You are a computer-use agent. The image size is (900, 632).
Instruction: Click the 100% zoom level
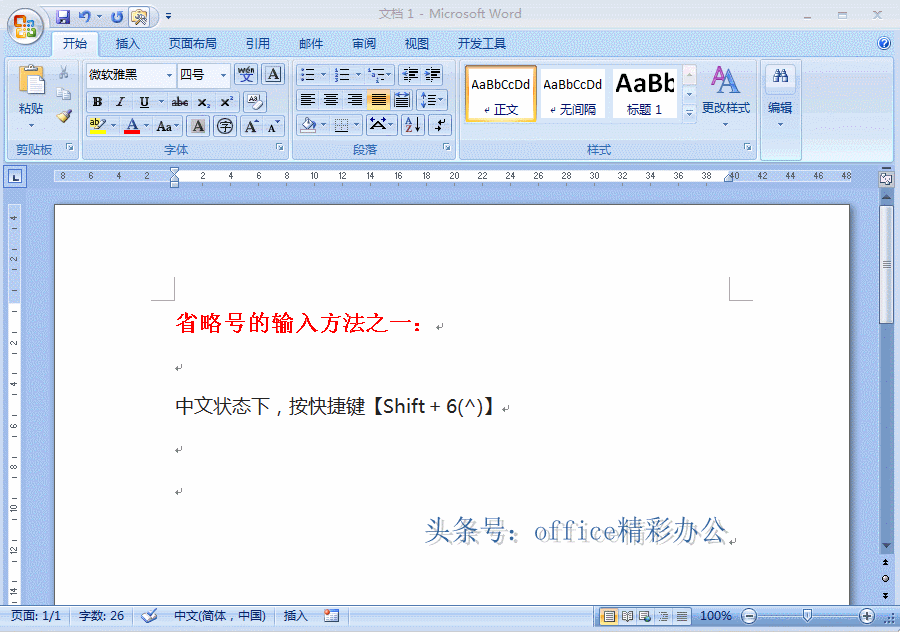(x=715, y=616)
